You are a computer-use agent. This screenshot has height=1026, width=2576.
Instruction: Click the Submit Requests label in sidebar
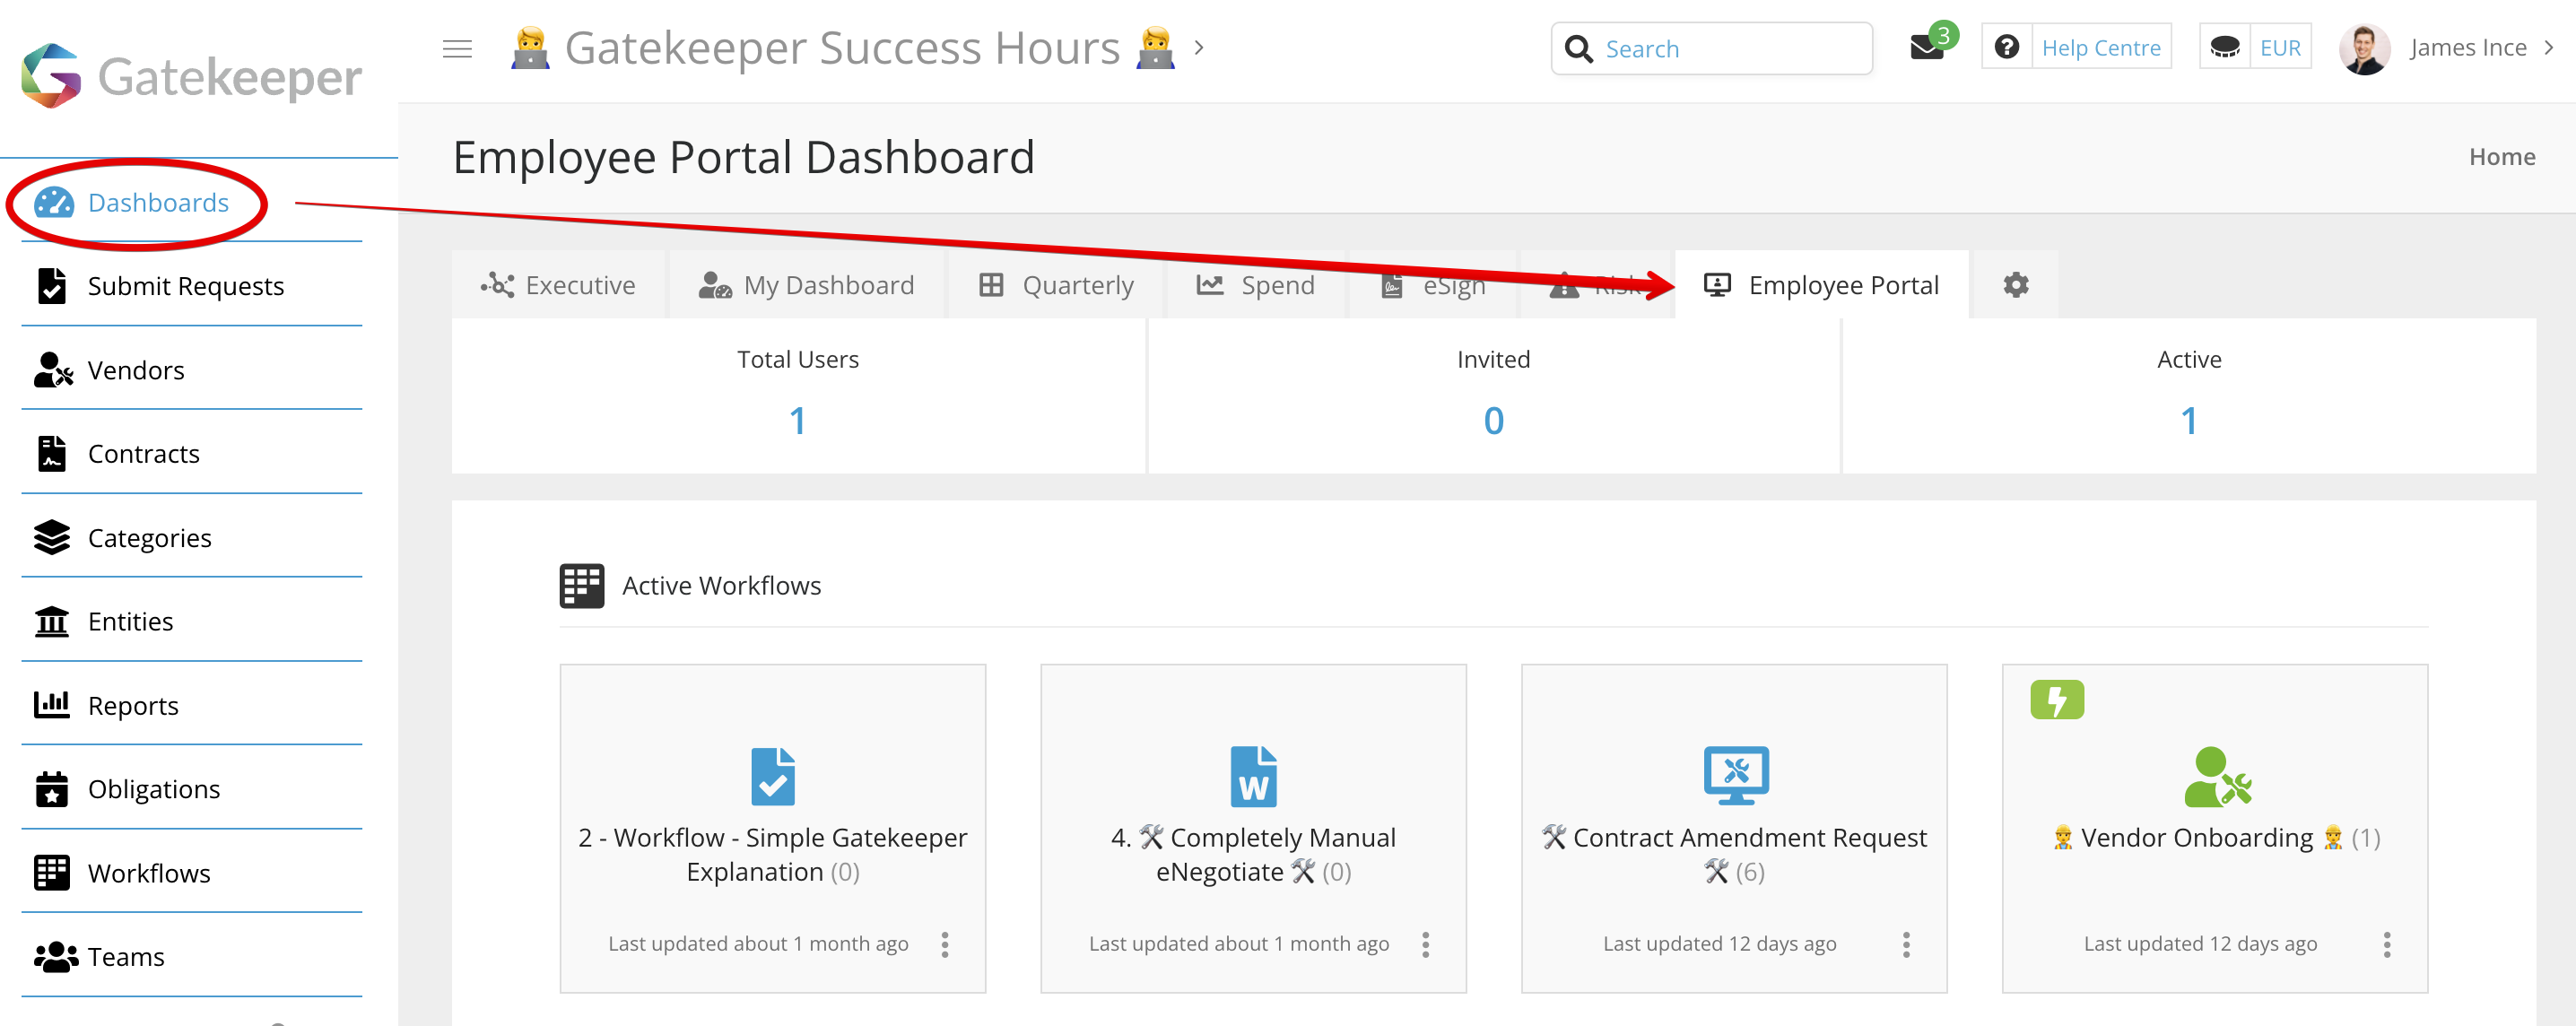[x=185, y=287]
